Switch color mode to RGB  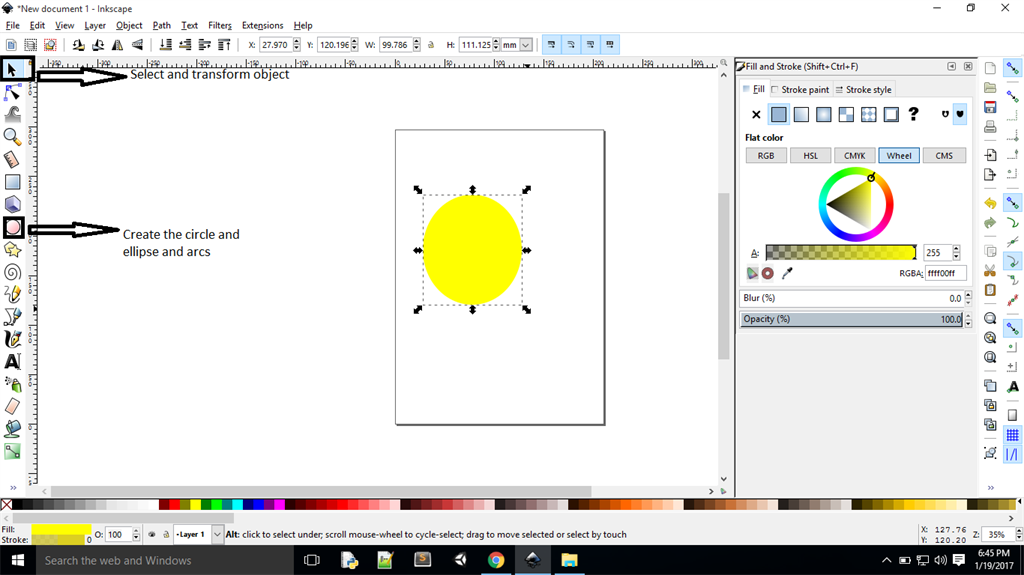[x=765, y=156]
